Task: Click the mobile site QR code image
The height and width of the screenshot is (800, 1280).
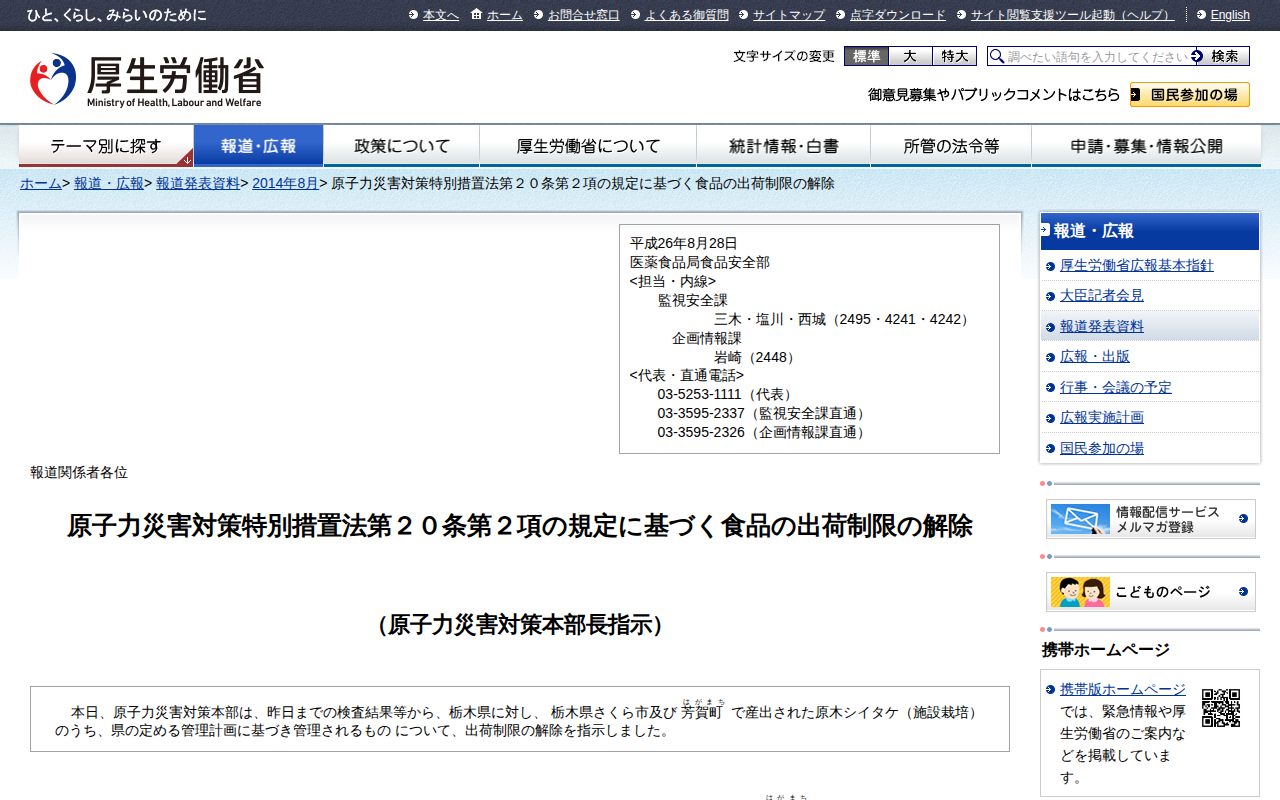Action: (1221, 707)
